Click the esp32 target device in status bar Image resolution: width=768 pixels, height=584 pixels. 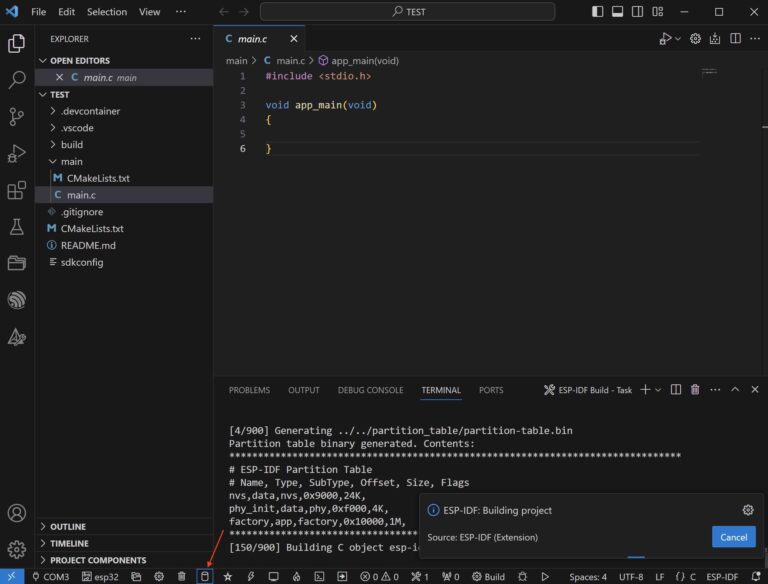[x=100, y=576]
